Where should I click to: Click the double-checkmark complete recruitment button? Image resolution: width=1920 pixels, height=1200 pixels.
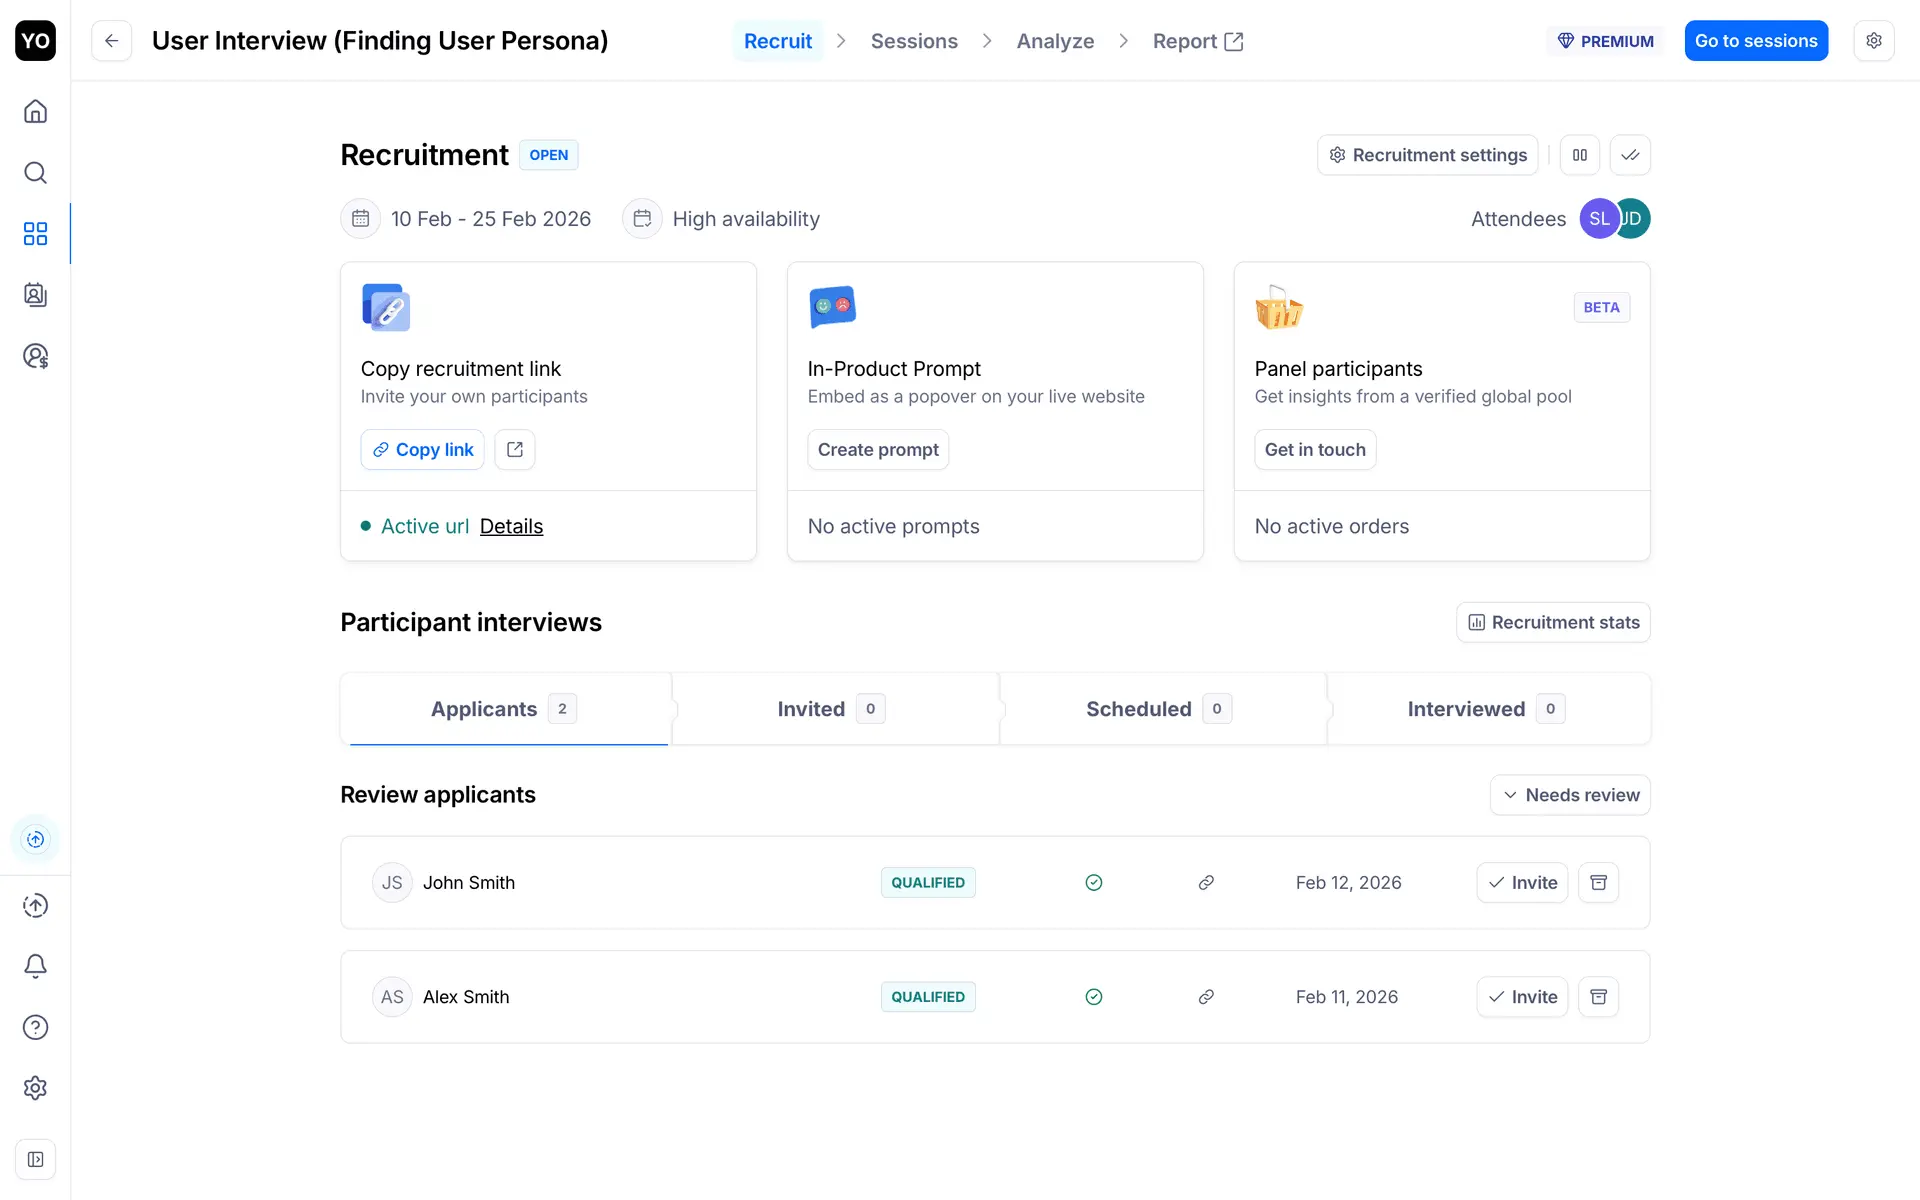[1630, 155]
